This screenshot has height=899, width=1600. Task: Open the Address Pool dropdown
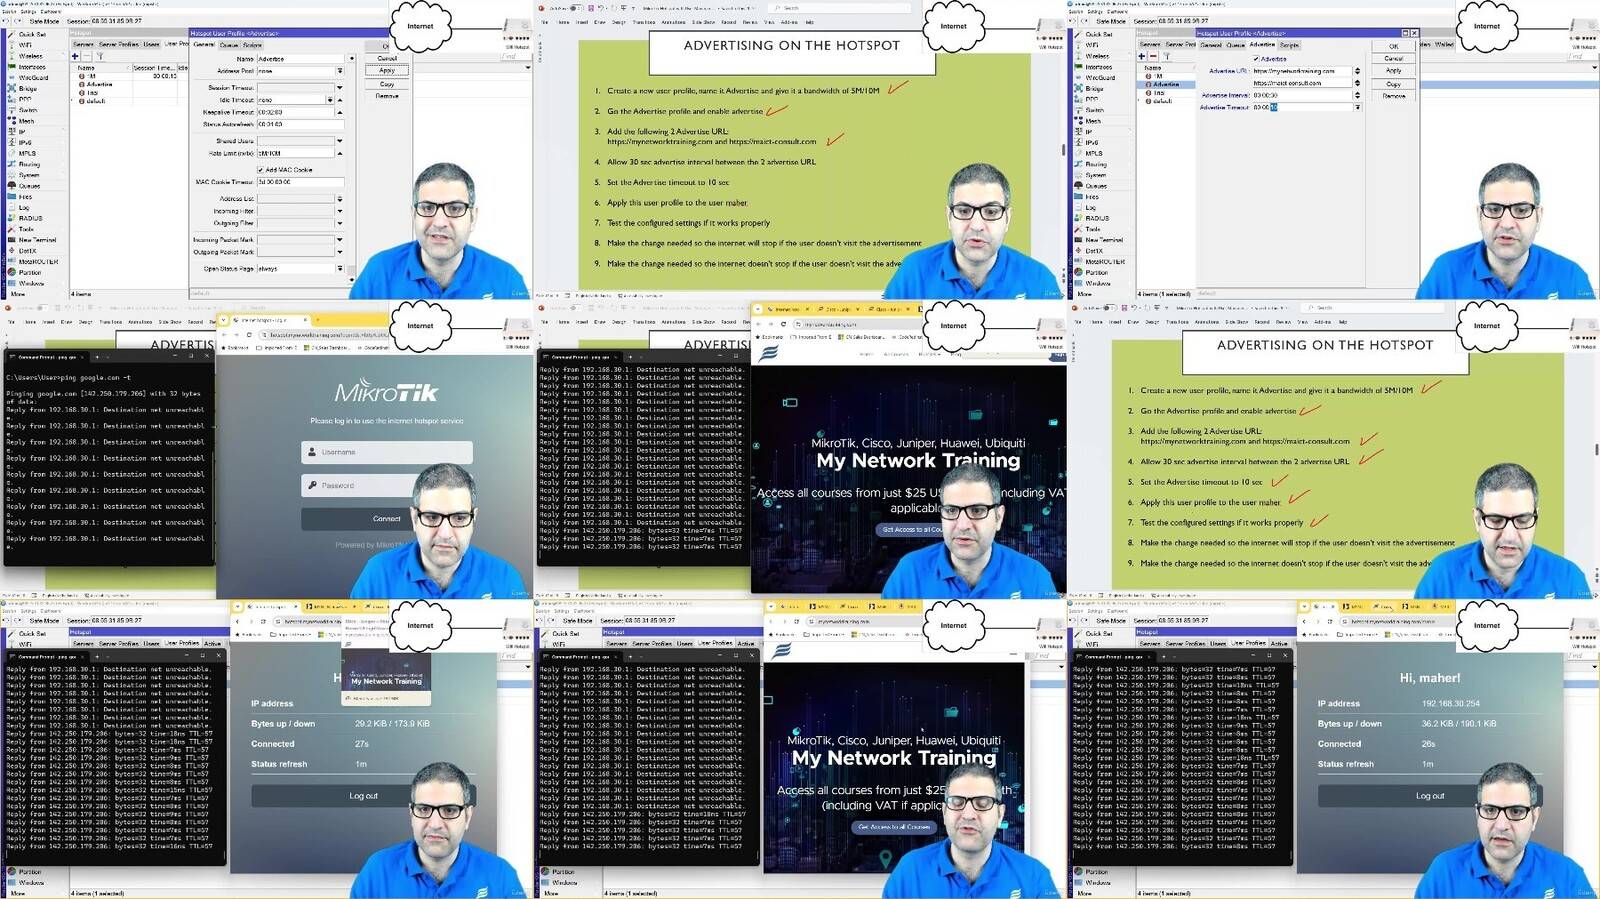[339, 71]
